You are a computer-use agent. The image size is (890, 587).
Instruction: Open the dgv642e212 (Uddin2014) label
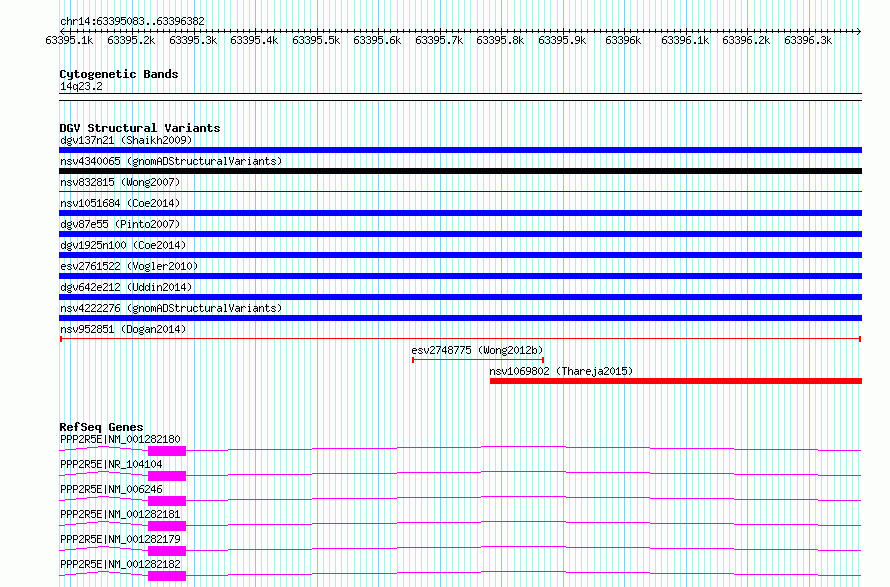pyautogui.click(x=126, y=287)
